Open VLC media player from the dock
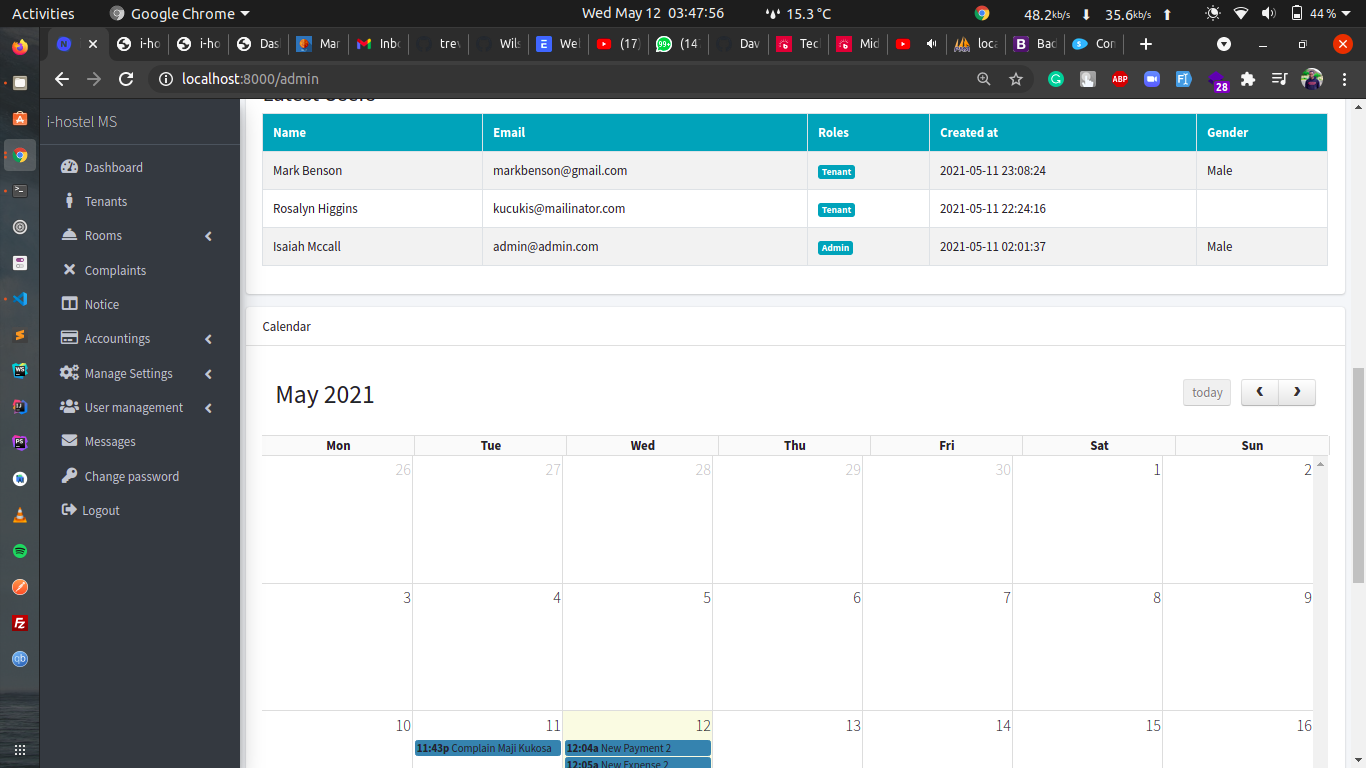 pos(20,515)
